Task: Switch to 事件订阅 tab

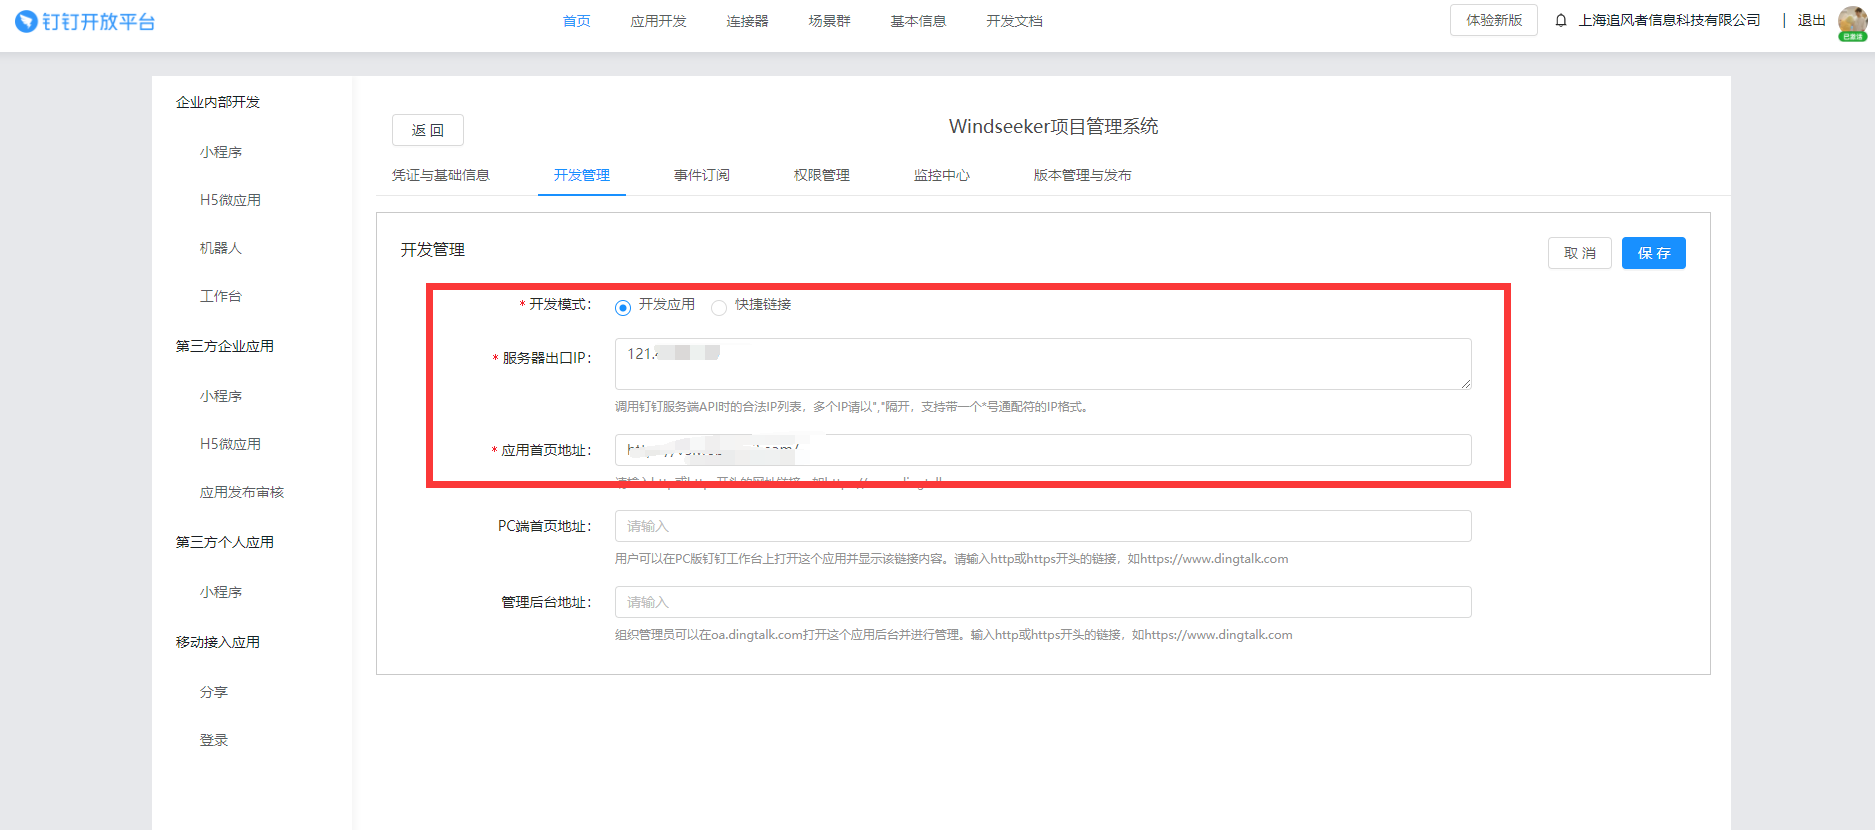Action: point(702,175)
